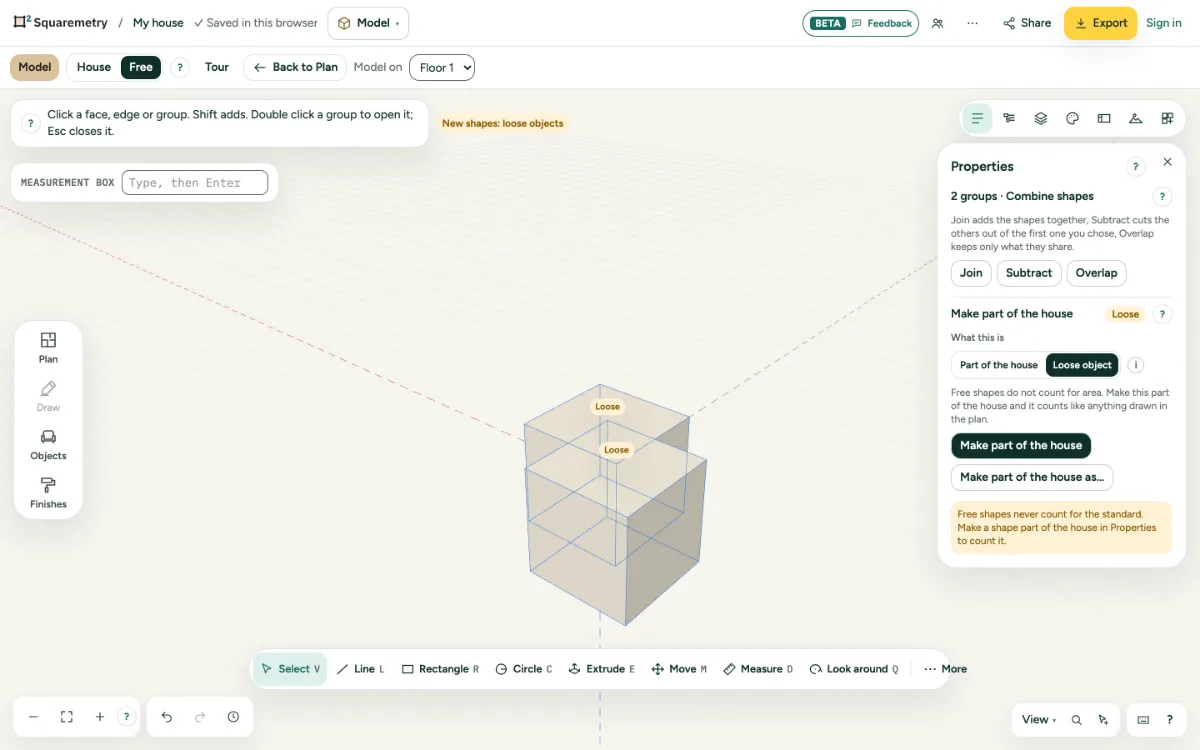The height and width of the screenshot is (750, 1200).
Task: Open the history clock icon
Action: (x=233, y=717)
